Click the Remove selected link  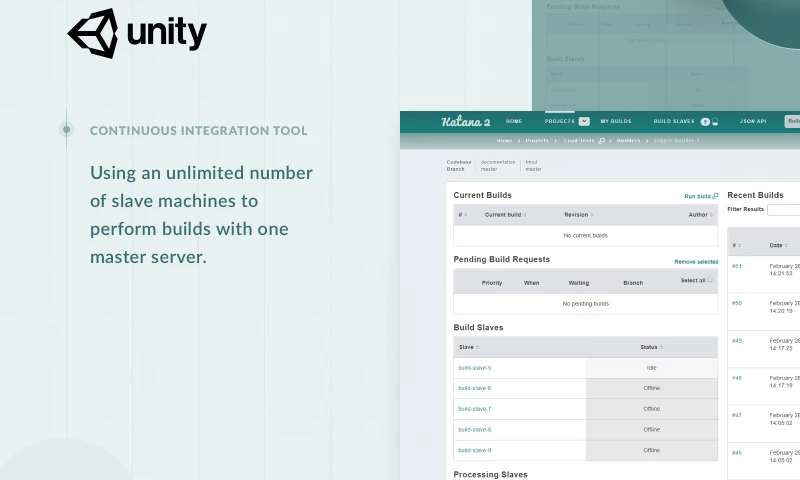[x=696, y=262]
